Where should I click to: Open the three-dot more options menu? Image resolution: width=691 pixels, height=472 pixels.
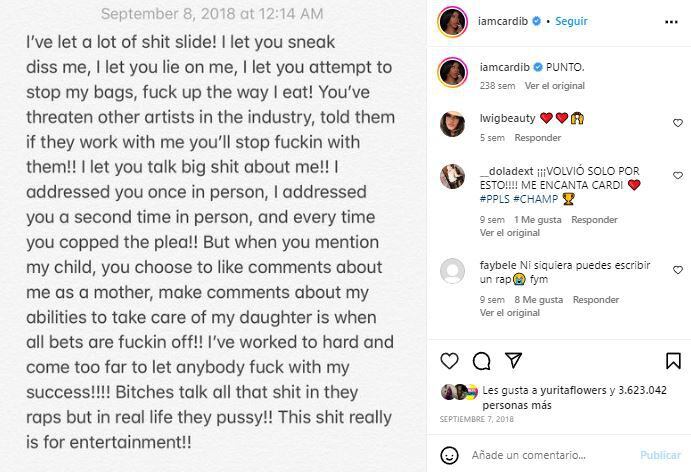pyautogui.click(x=670, y=21)
